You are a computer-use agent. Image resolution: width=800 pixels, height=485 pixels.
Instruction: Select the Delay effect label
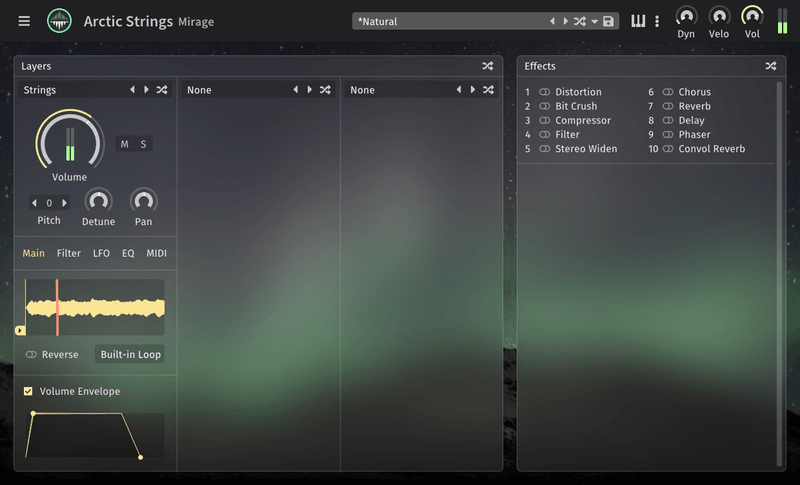(691, 120)
